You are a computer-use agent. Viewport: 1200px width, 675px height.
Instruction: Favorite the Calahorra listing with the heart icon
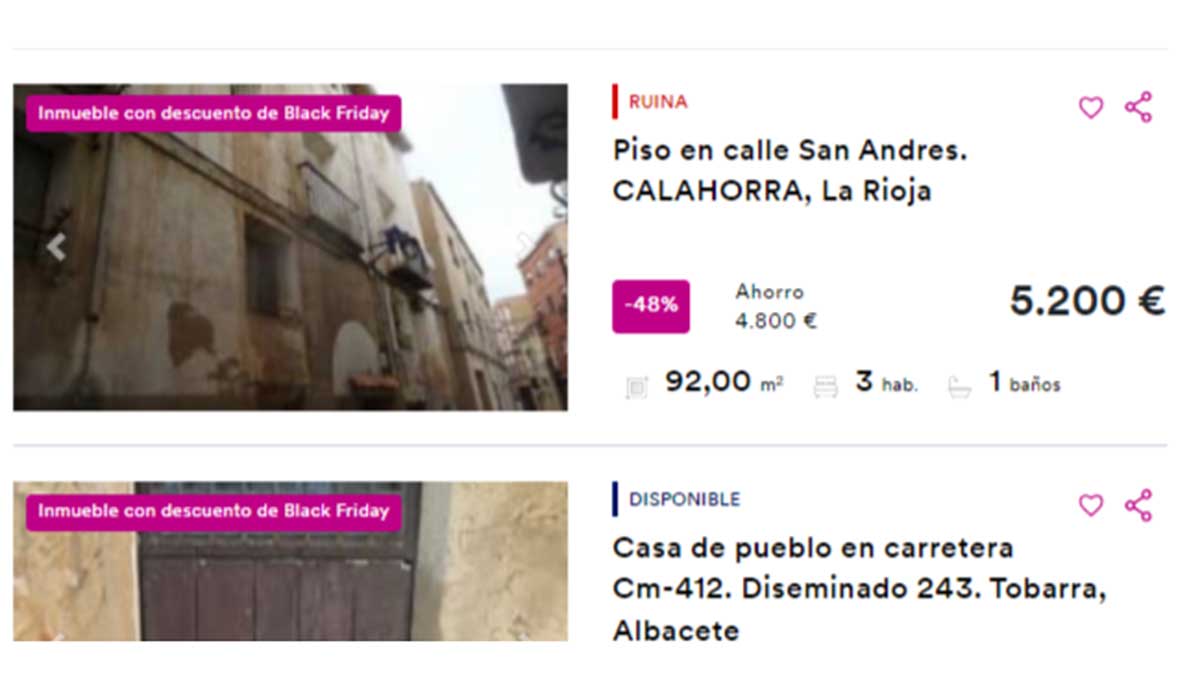pyautogui.click(x=1091, y=108)
